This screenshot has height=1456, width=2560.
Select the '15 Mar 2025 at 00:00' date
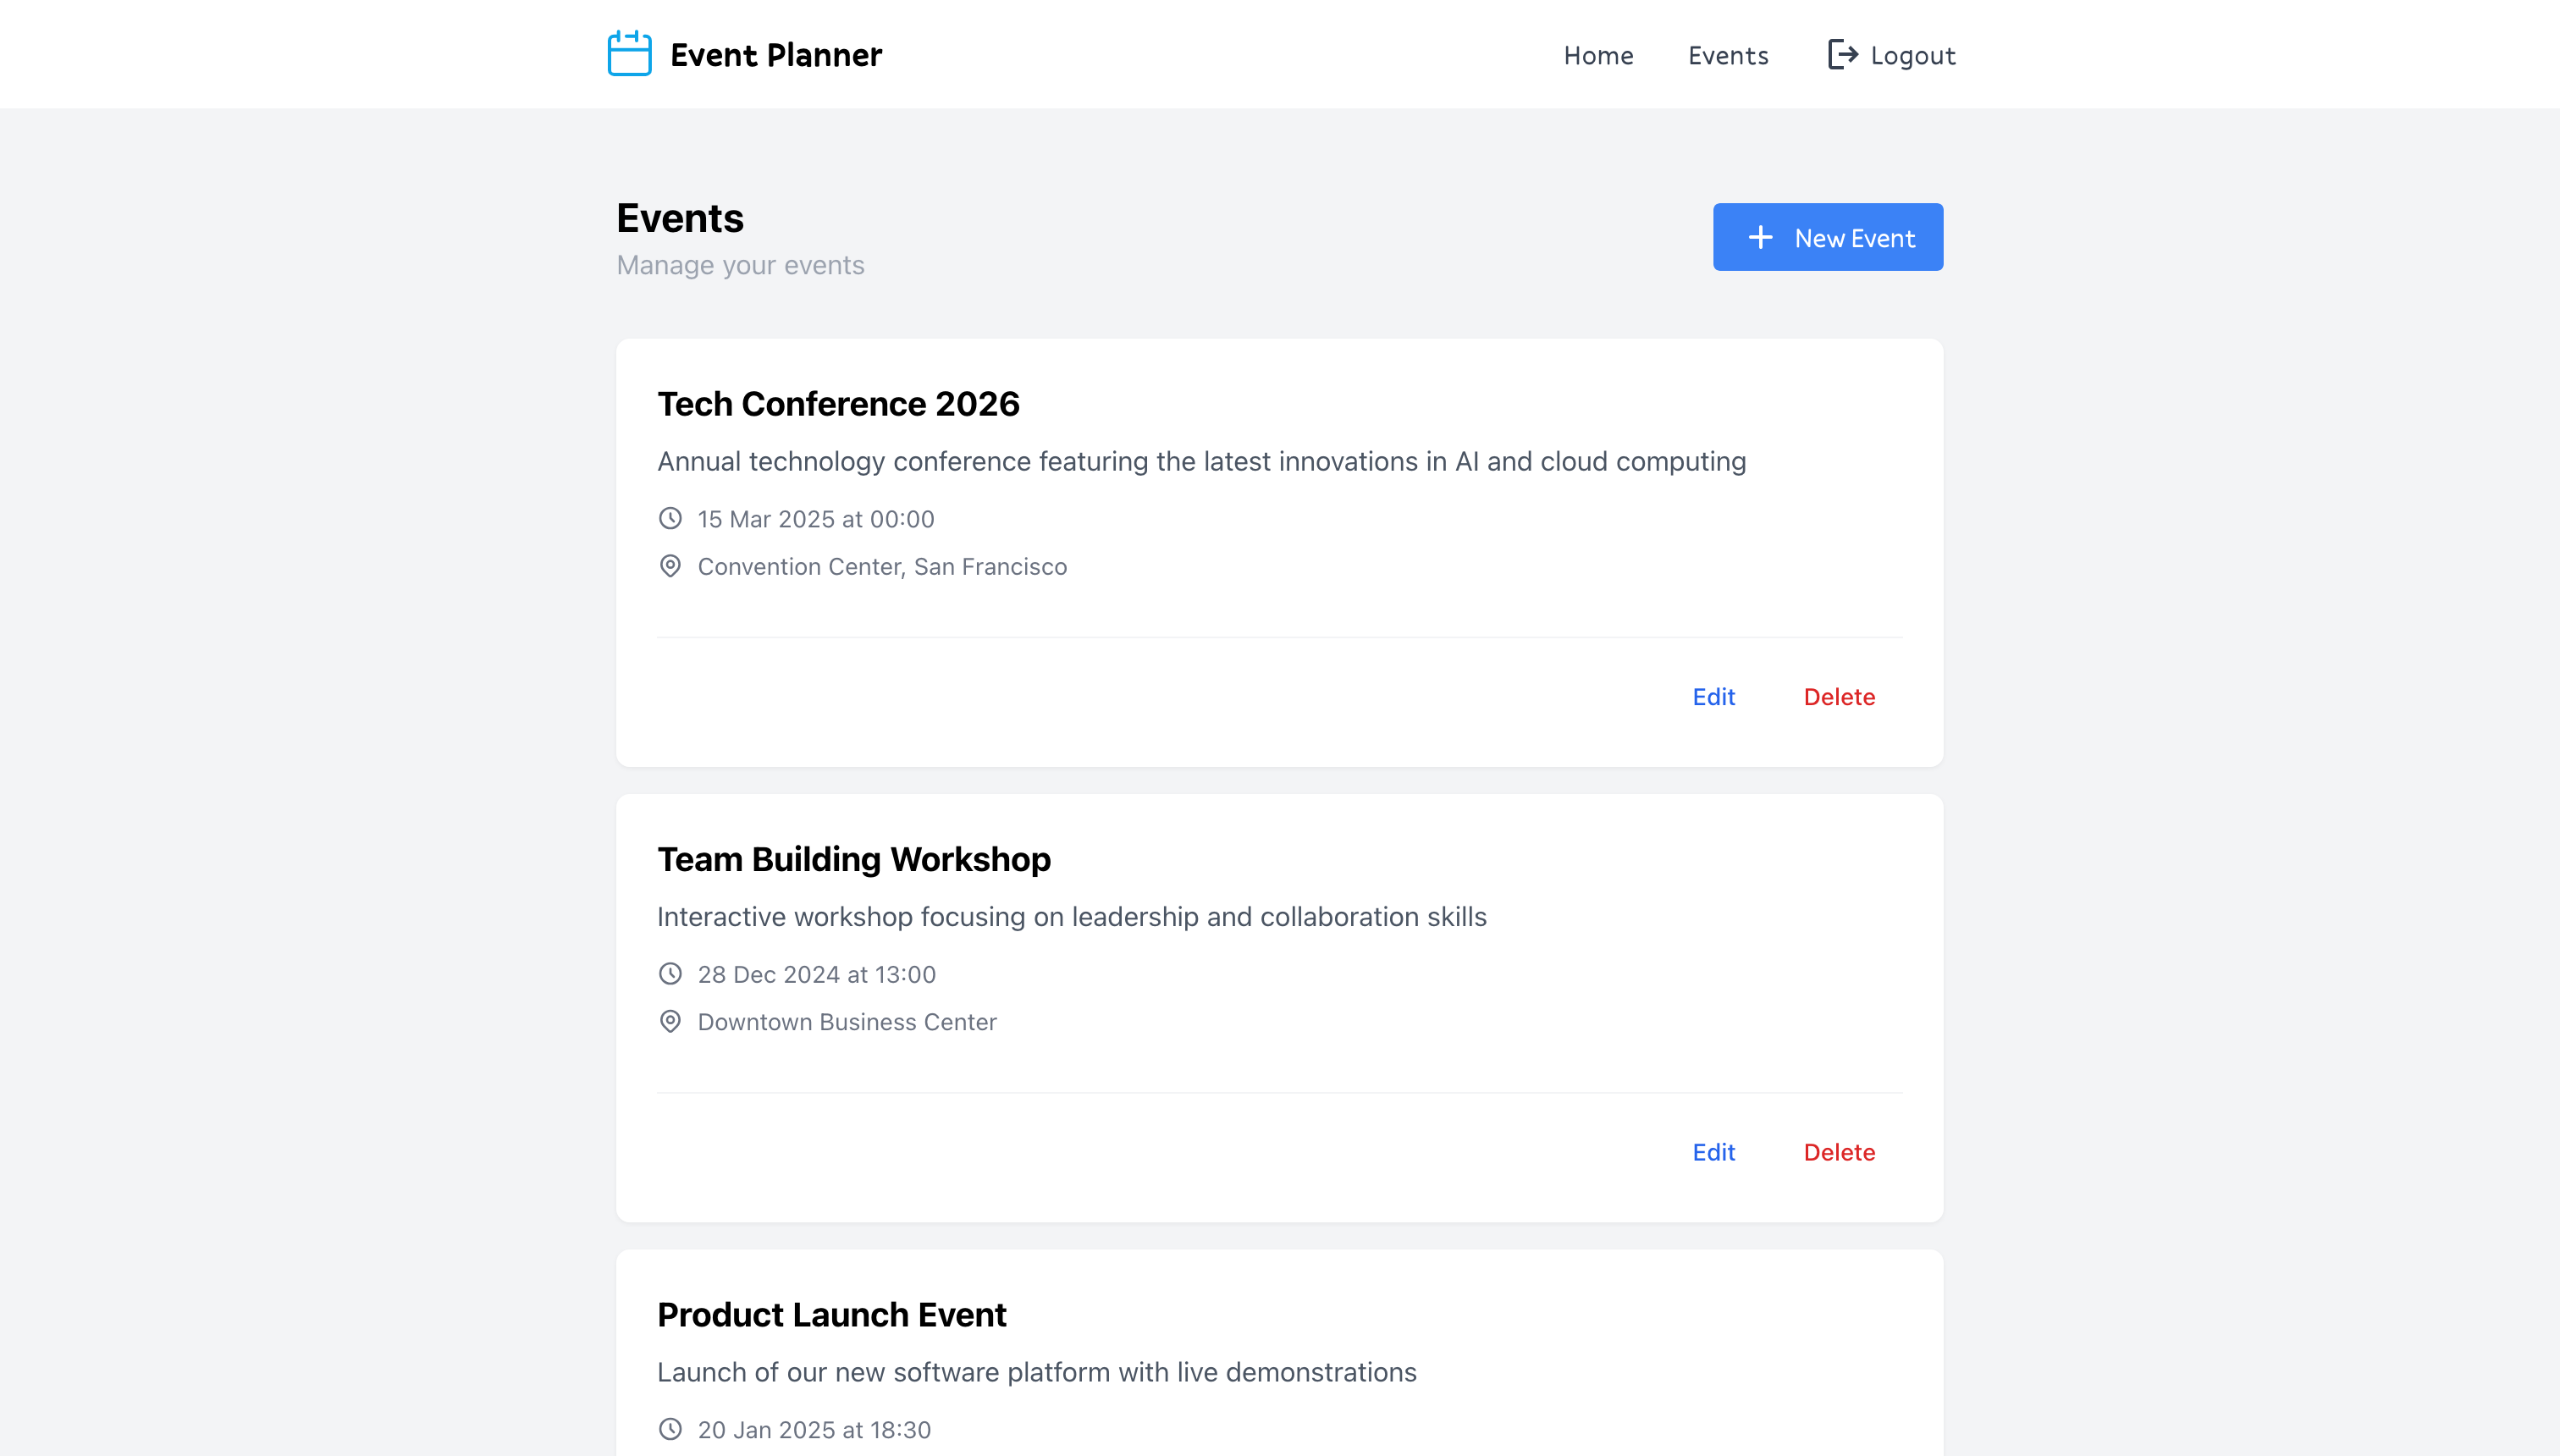pyautogui.click(x=816, y=519)
